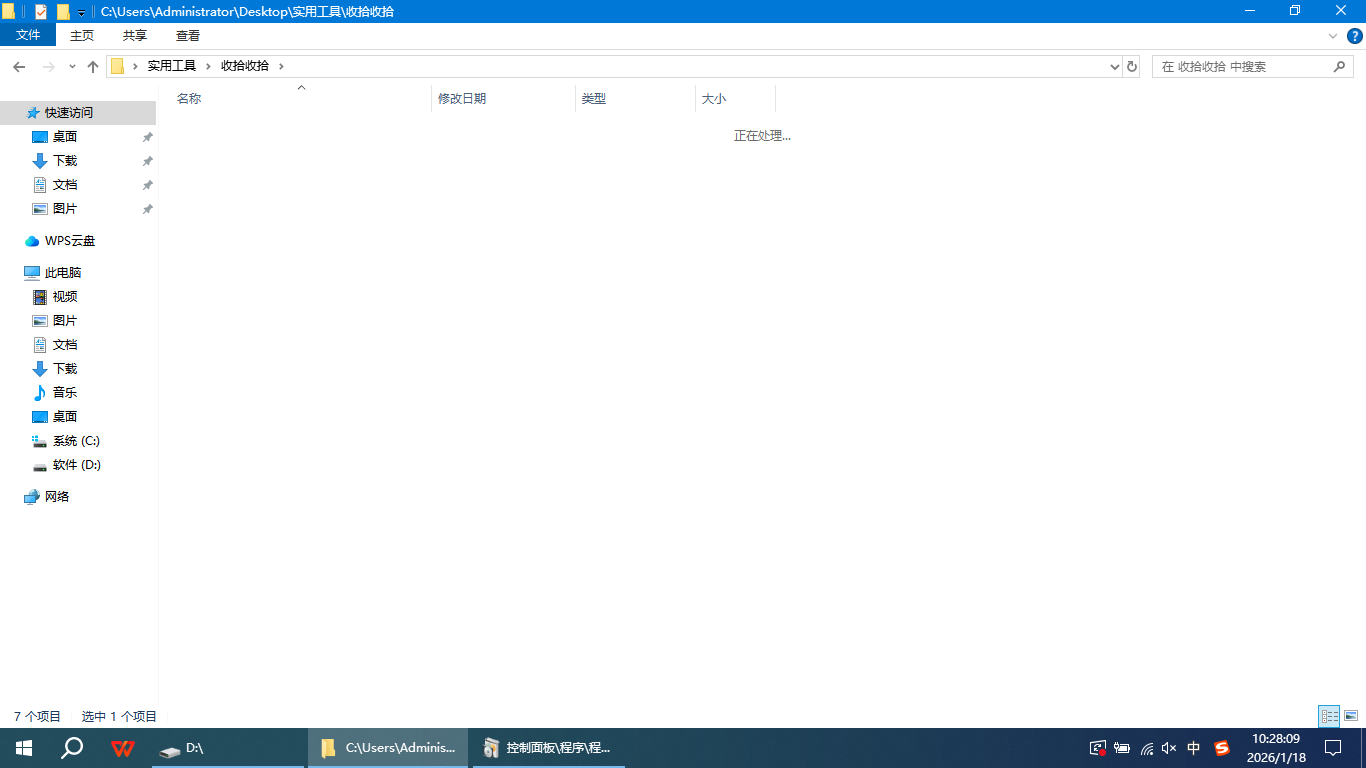1366x768 pixels.
Task: Toggle the volume mute tray icon
Action: [1169, 748]
